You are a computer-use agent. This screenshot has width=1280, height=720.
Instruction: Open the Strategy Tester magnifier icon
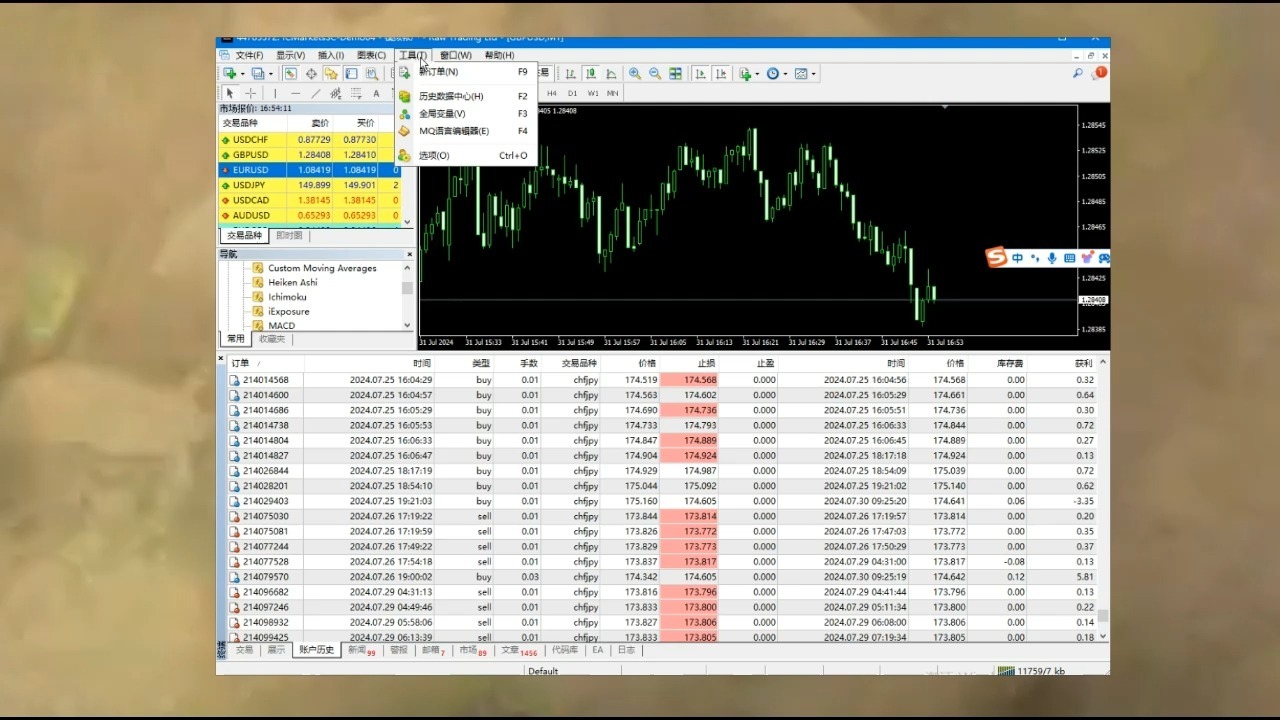click(x=372, y=73)
